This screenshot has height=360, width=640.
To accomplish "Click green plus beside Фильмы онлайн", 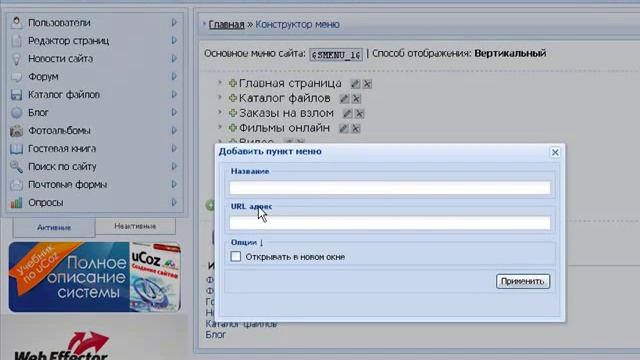I will 233,128.
